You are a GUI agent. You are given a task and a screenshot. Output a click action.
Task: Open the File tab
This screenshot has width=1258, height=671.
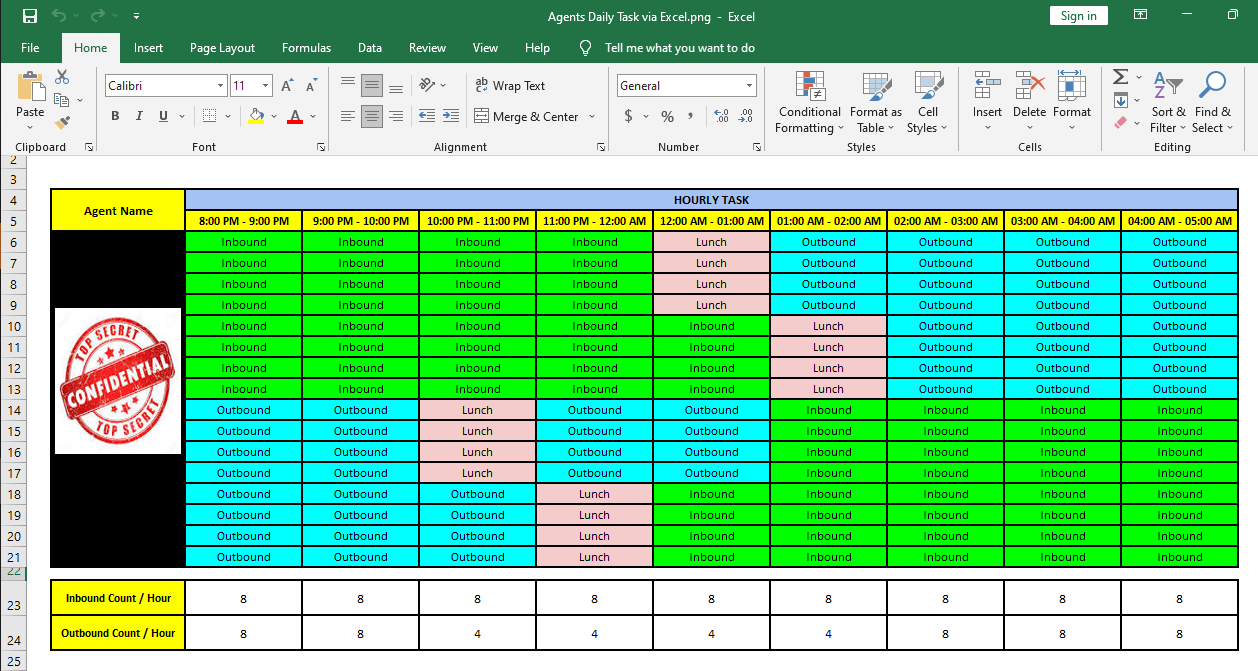(x=30, y=48)
